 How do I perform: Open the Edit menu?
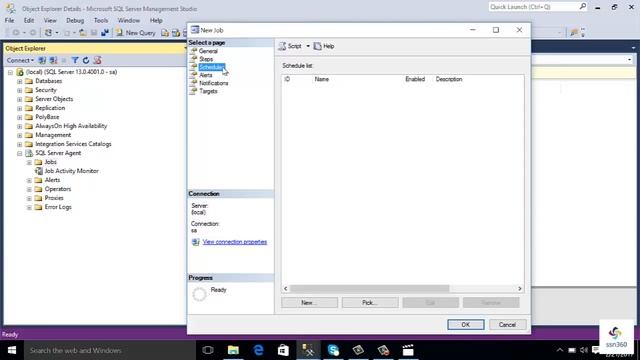[29, 20]
